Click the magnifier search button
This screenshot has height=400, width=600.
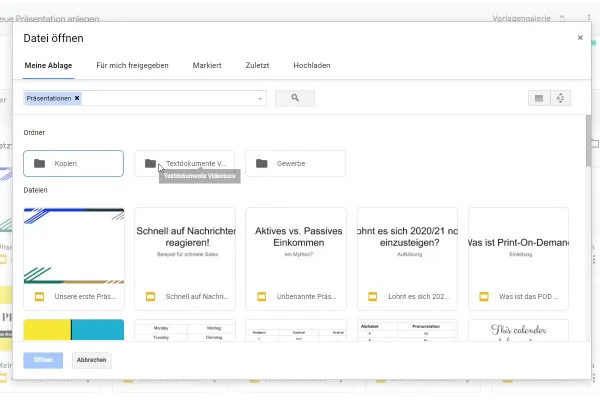(x=295, y=98)
